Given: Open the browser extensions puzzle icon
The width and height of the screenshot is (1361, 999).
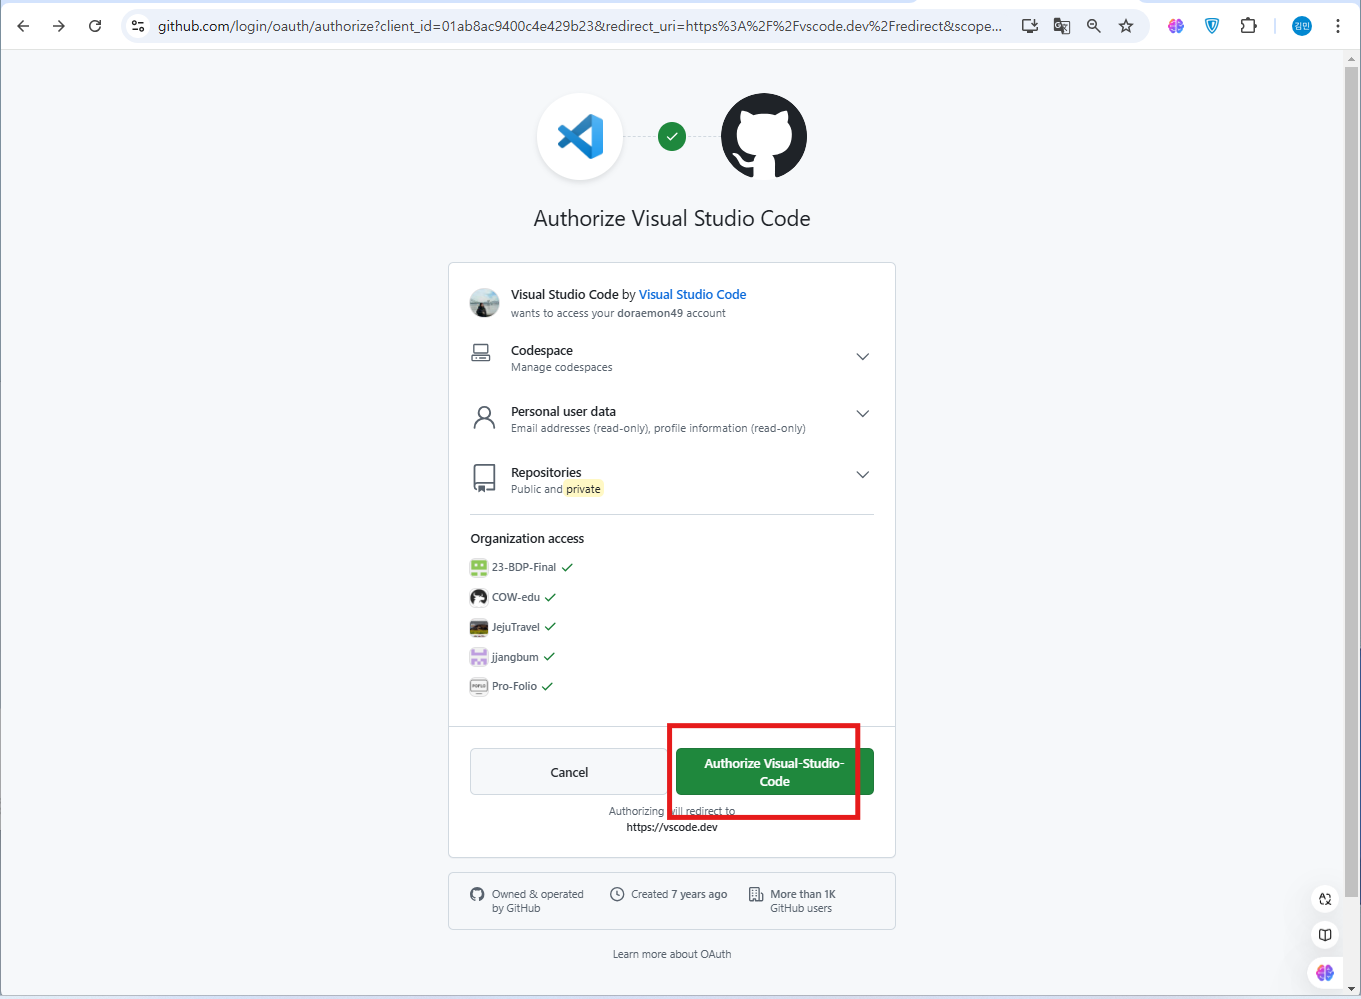Looking at the screenshot, I should point(1248,26).
